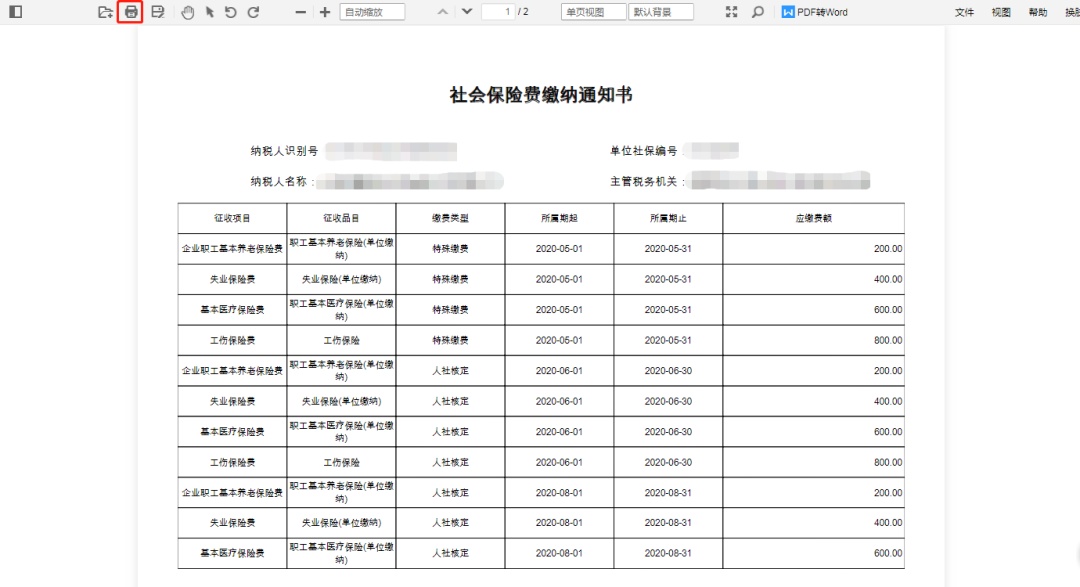
Task: Zoom in with the plus button
Action: coord(324,12)
